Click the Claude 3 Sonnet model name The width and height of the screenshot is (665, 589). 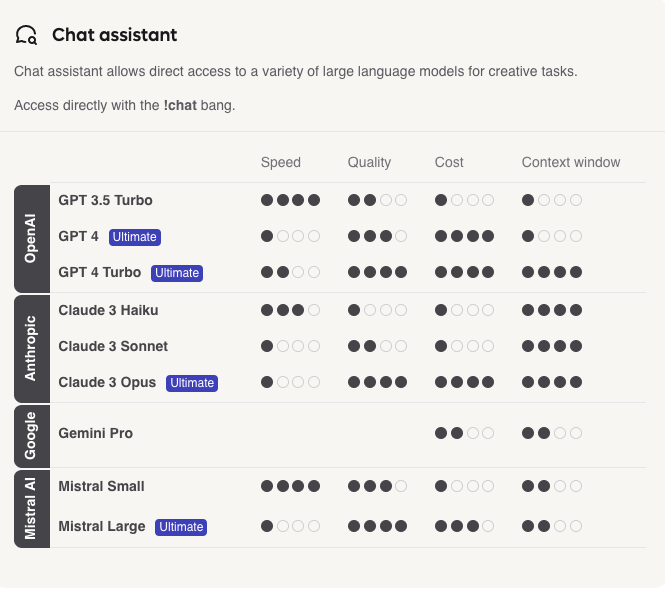(113, 346)
